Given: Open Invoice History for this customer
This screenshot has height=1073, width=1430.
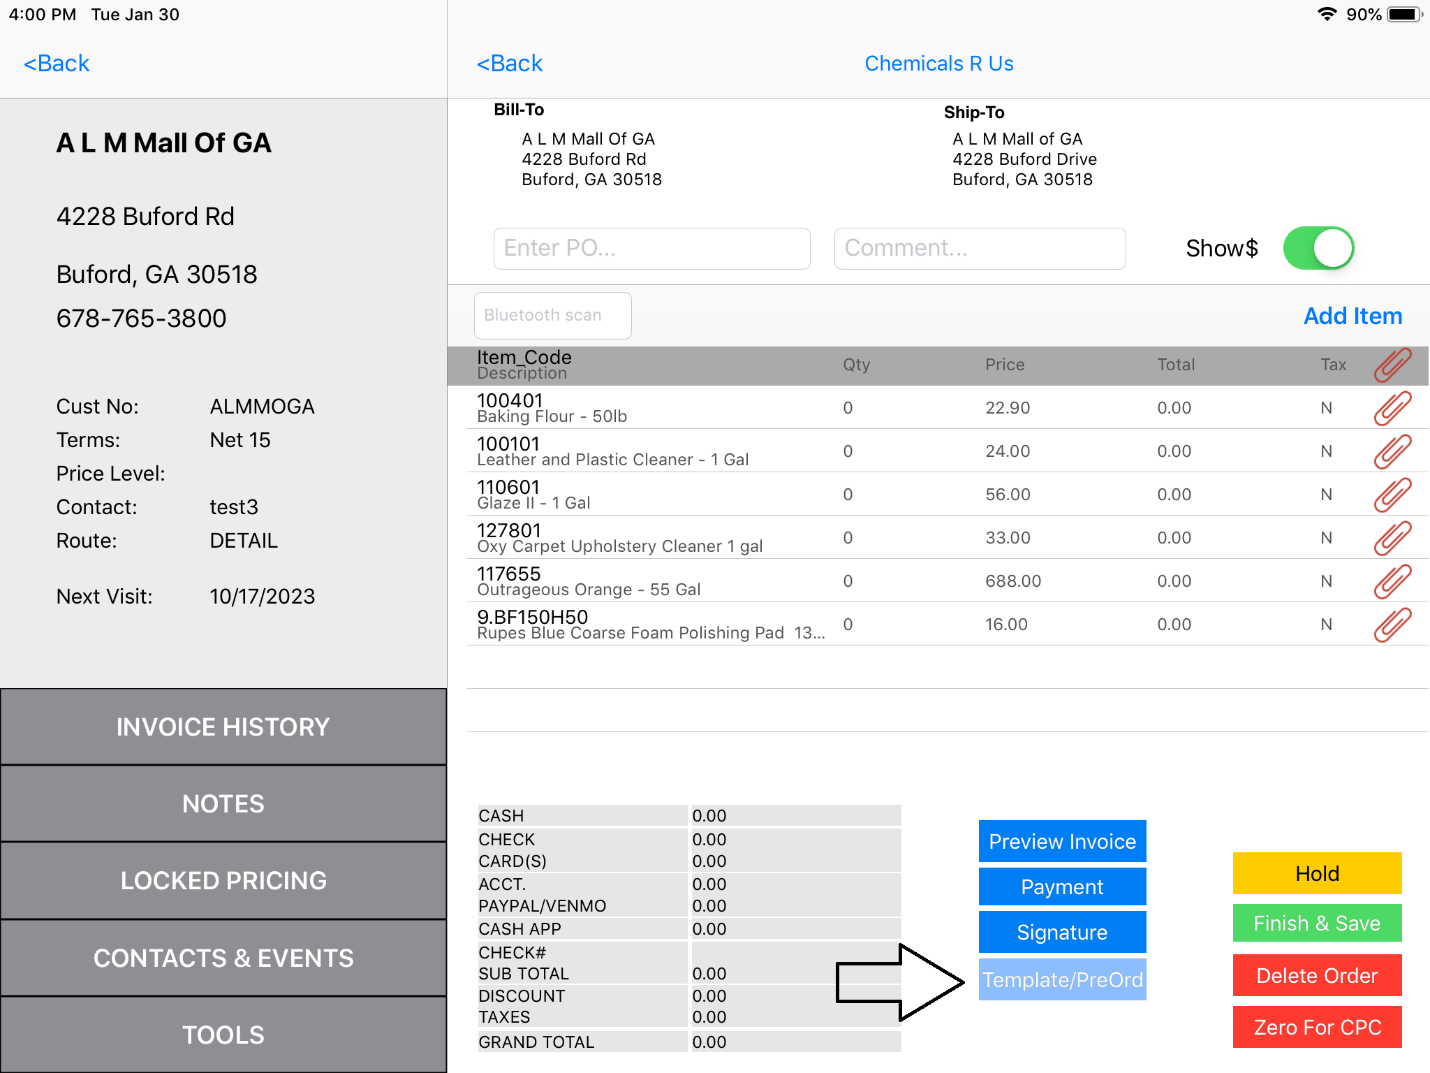Looking at the screenshot, I should coord(223,727).
